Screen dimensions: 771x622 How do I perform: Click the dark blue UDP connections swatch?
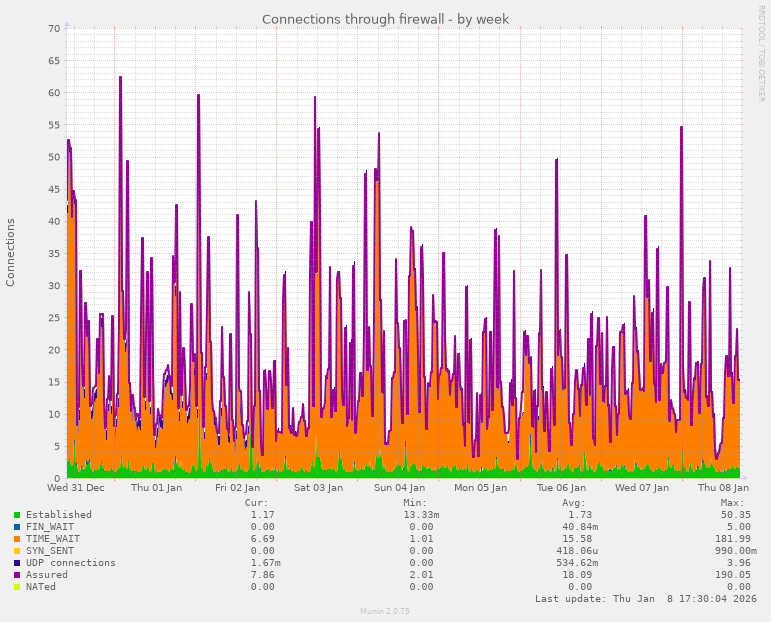17,563
